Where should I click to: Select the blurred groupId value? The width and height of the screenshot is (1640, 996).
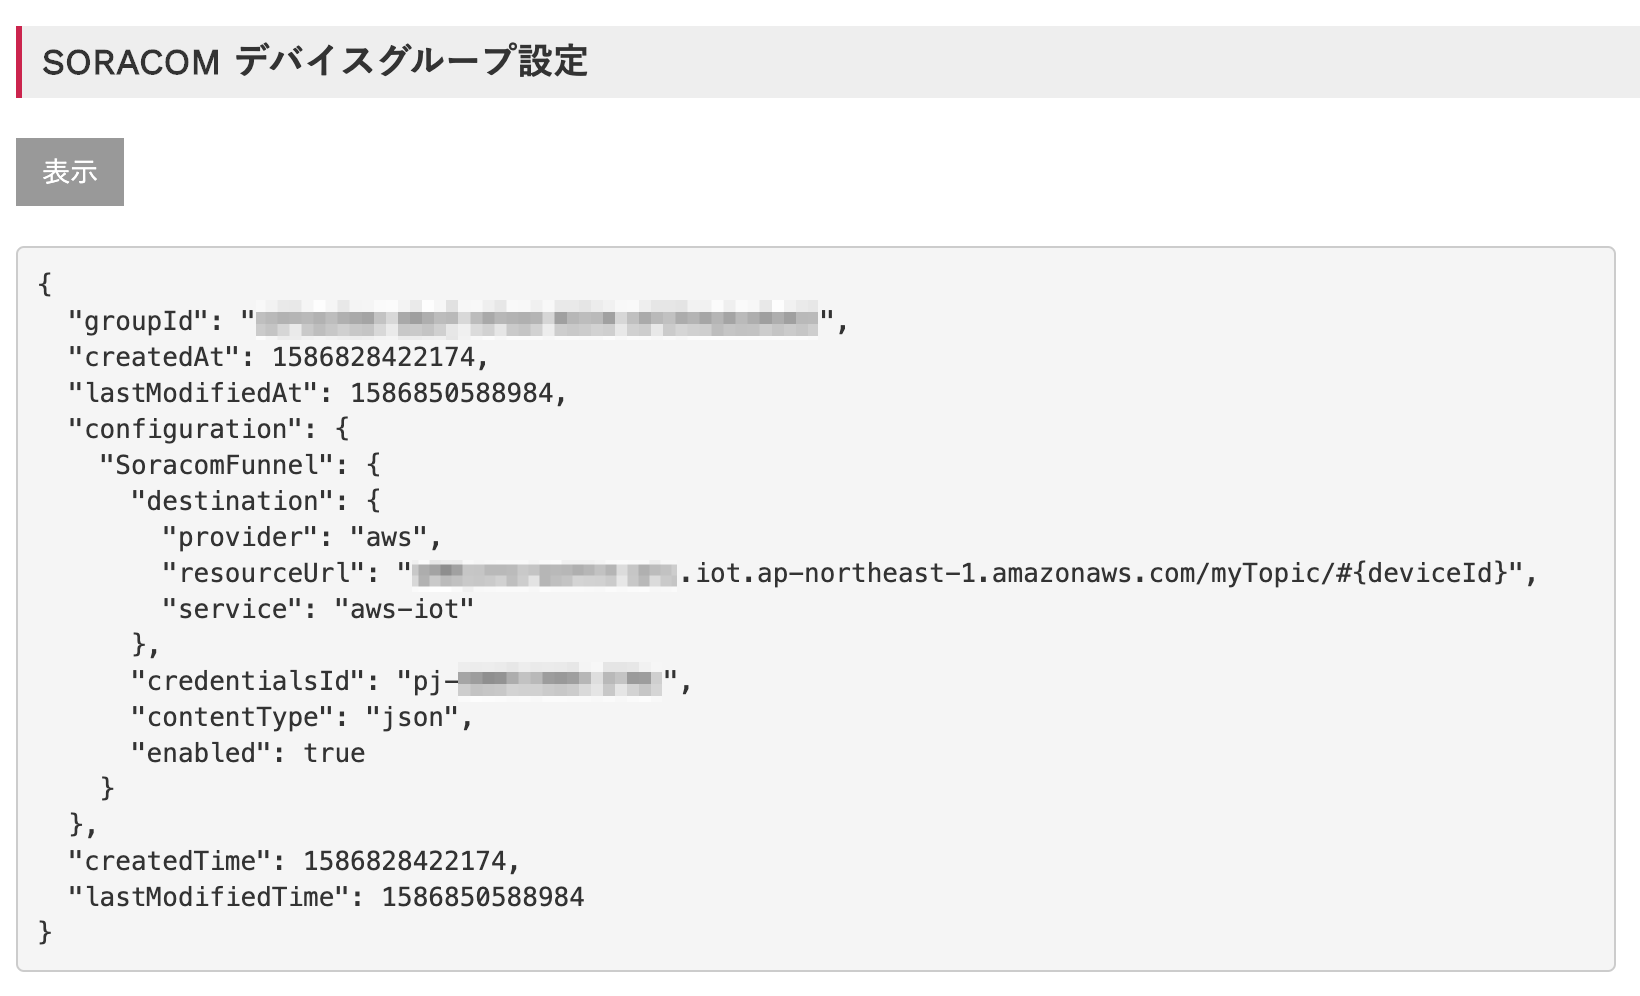click(537, 321)
